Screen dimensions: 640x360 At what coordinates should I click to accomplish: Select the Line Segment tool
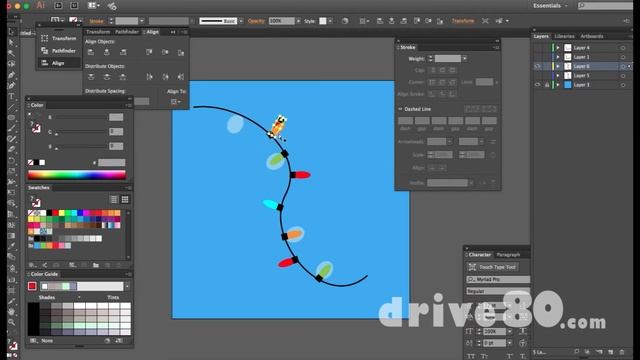[x=11, y=107]
